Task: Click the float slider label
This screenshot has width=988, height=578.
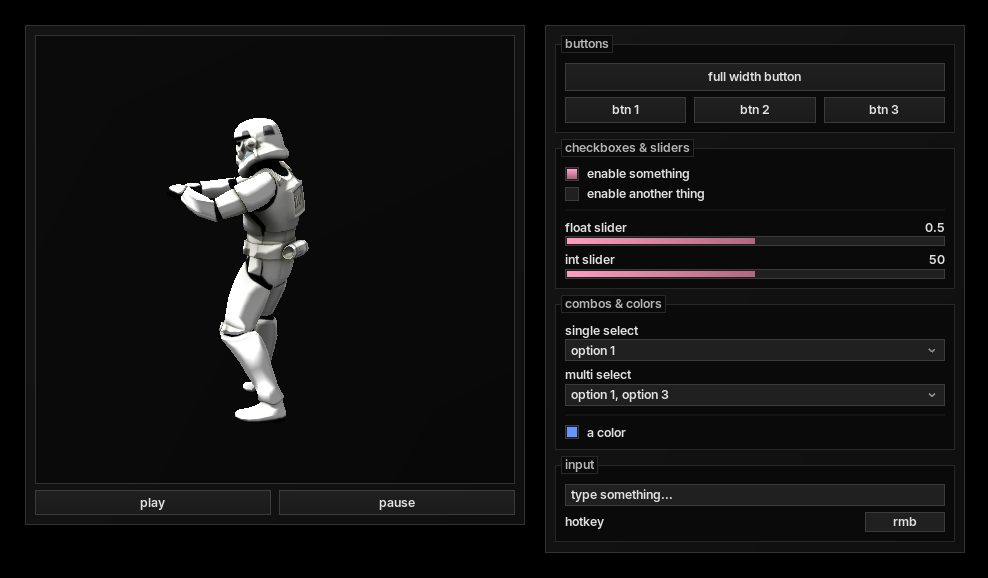Action: click(x=595, y=228)
